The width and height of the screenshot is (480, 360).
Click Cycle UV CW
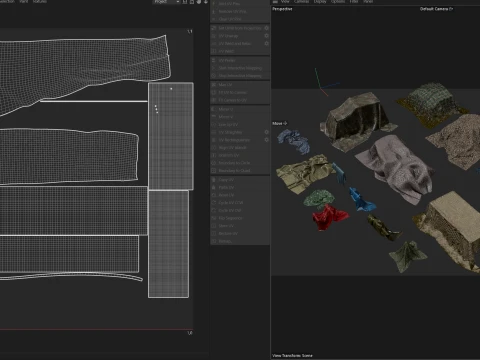tap(230, 210)
